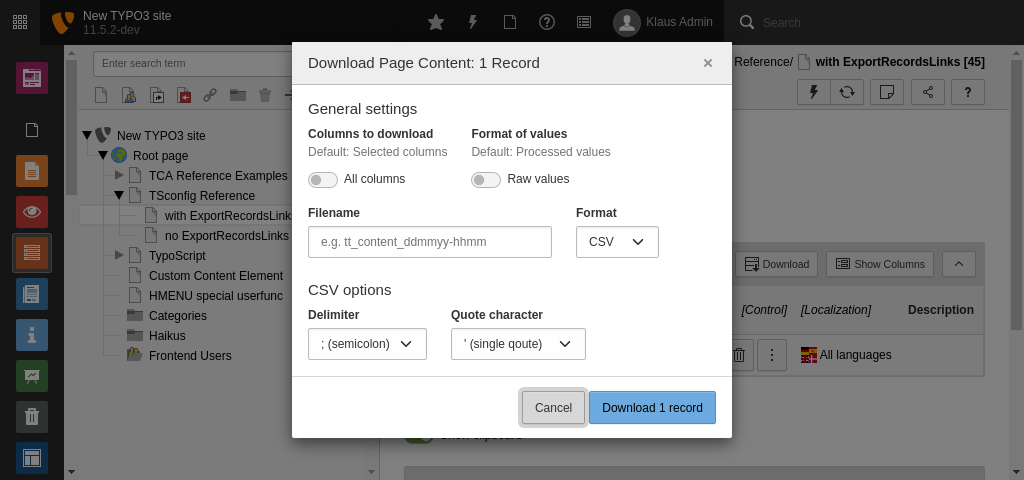This screenshot has width=1024, height=480.
Task: Click the flush cache lightning icon
Action: pyautogui.click(x=473, y=22)
